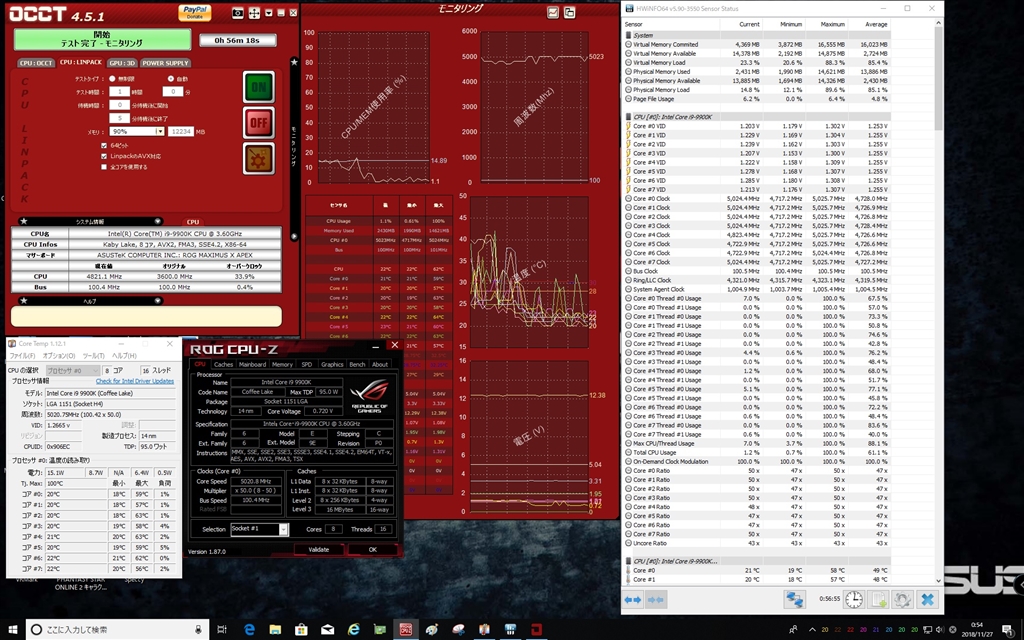Click Check for Intel Driver Updates link
The image size is (1024, 640).
[134, 381]
